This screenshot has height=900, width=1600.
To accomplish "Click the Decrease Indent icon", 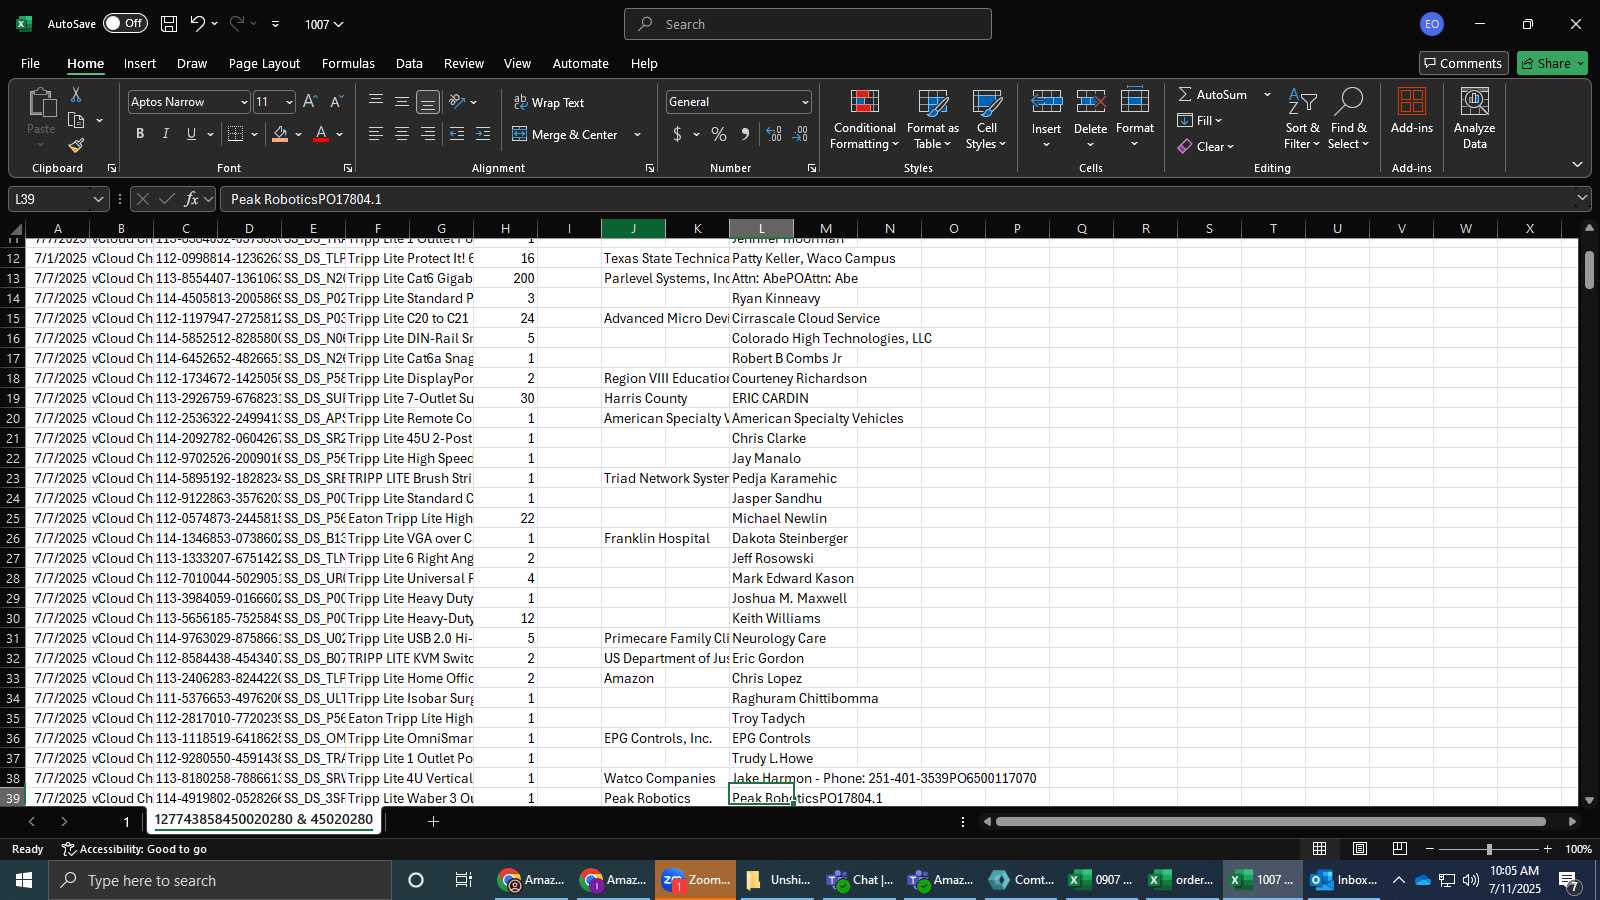I will point(457,134).
